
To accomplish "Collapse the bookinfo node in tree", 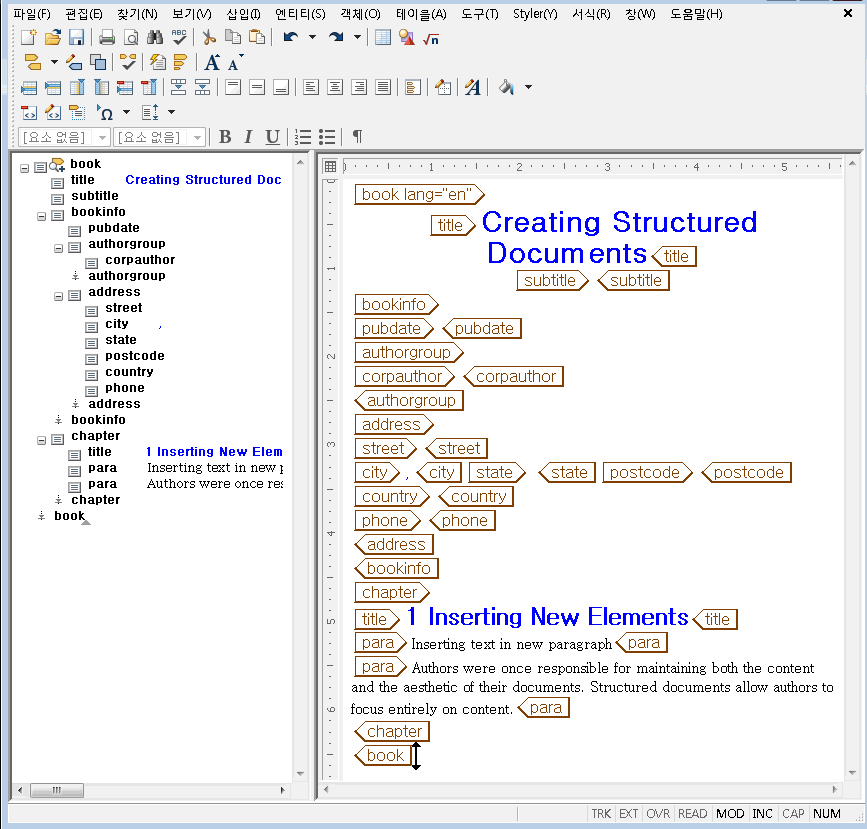I will click(x=41, y=216).
